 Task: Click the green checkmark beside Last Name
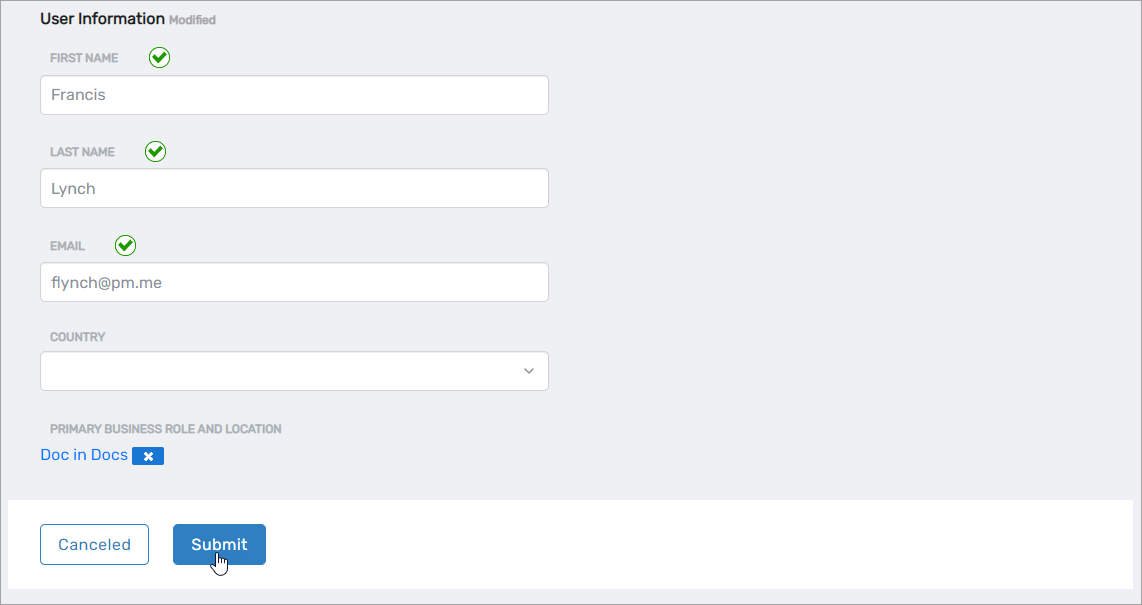click(x=155, y=152)
